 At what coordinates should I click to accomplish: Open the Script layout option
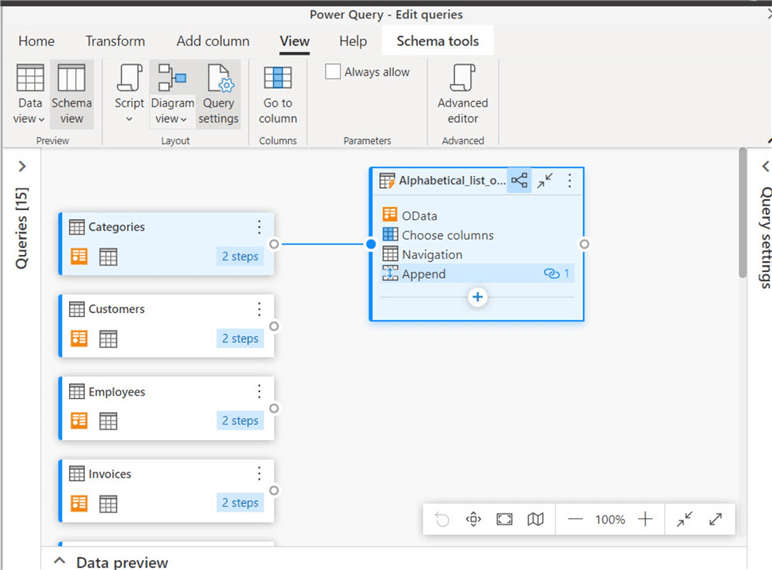pyautogui.click(x=129, y=95)
